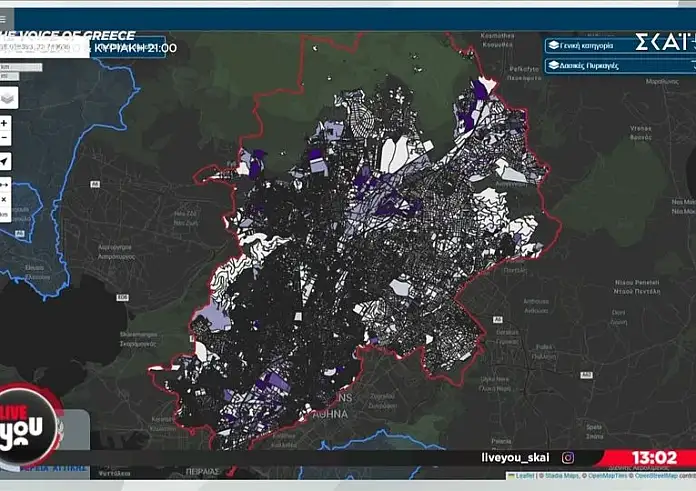Click layer stack icon beside Δασικές Πυρκαγιές

click(x=554, y=65)
